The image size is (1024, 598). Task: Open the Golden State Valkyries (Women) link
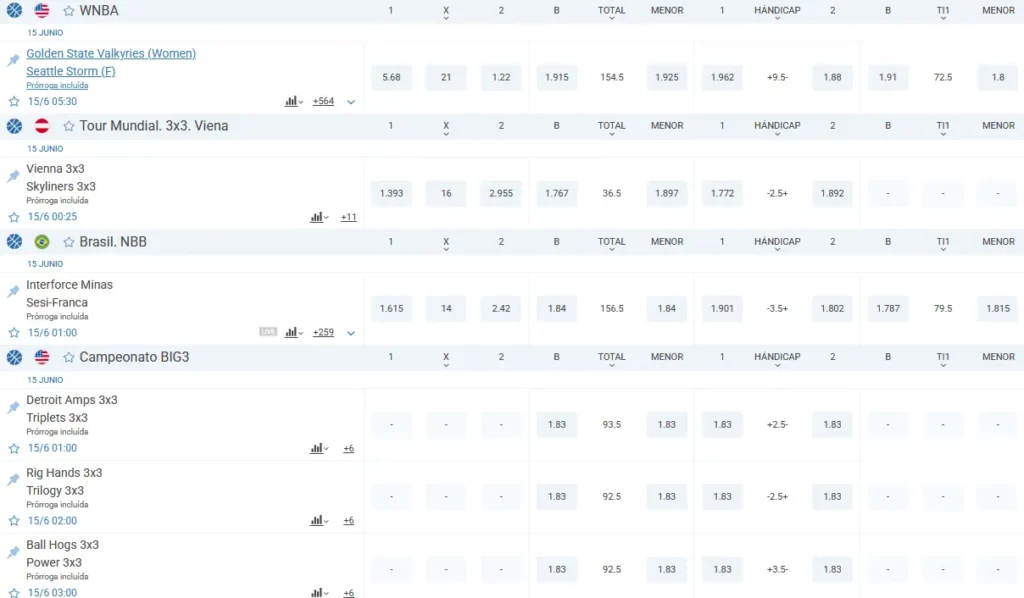click(x=111, y=54)
